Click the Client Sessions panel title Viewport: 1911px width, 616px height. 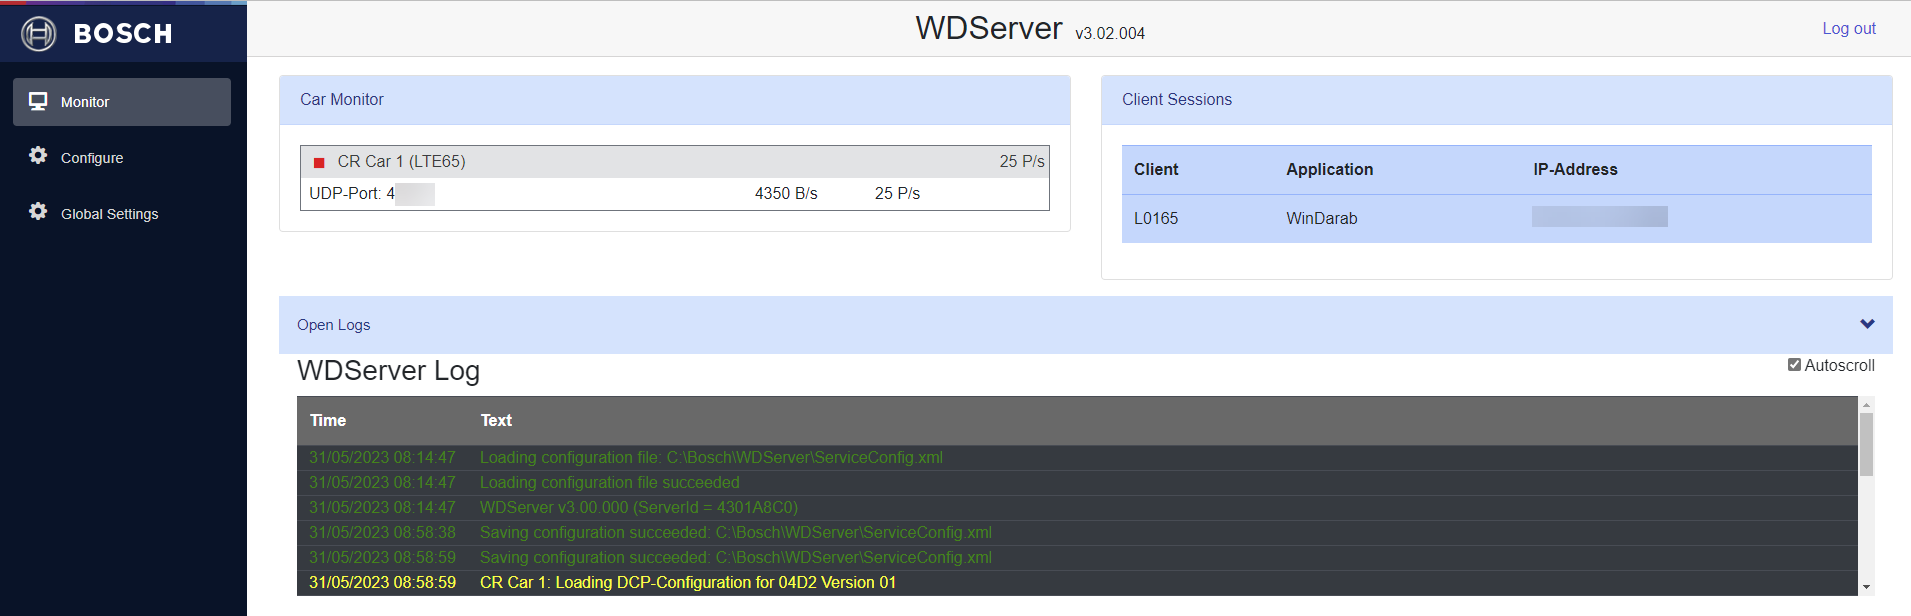pos(1177,99)
